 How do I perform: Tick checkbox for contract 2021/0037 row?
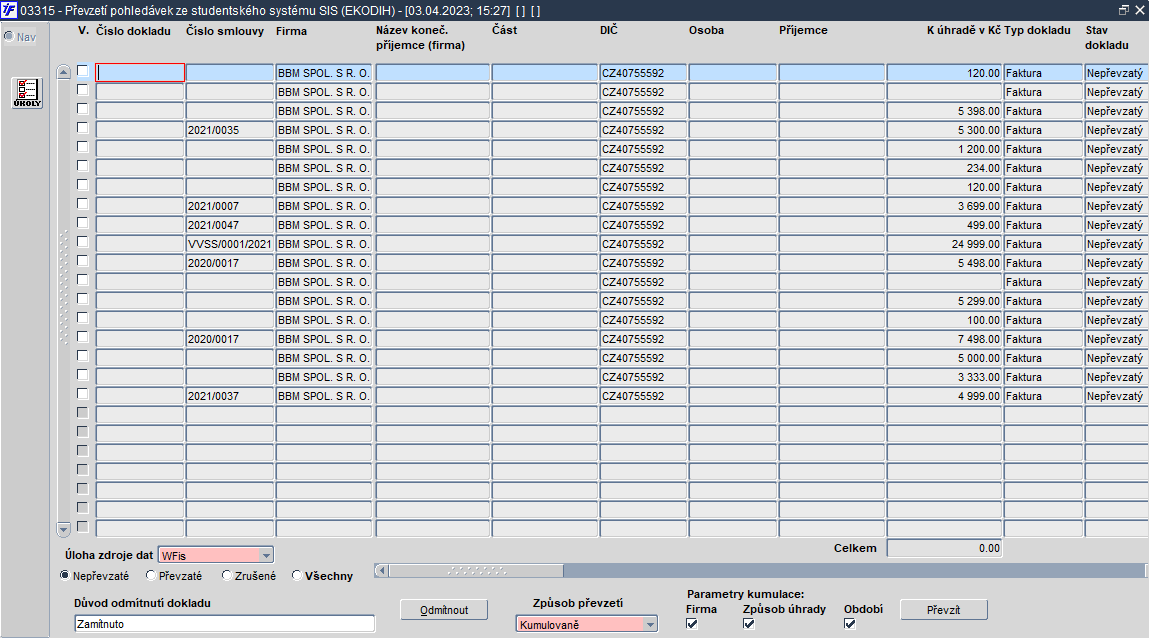[83, 394]
